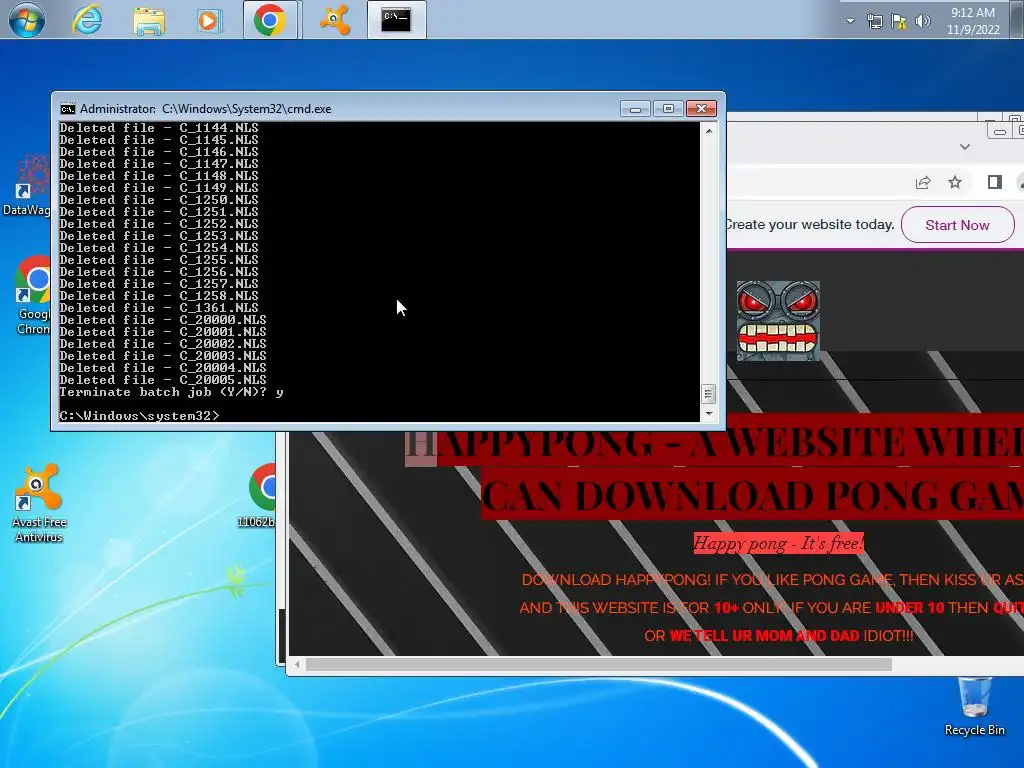Click 'Deleted file - C_20005.NLS' line

[x=163, y=379]
